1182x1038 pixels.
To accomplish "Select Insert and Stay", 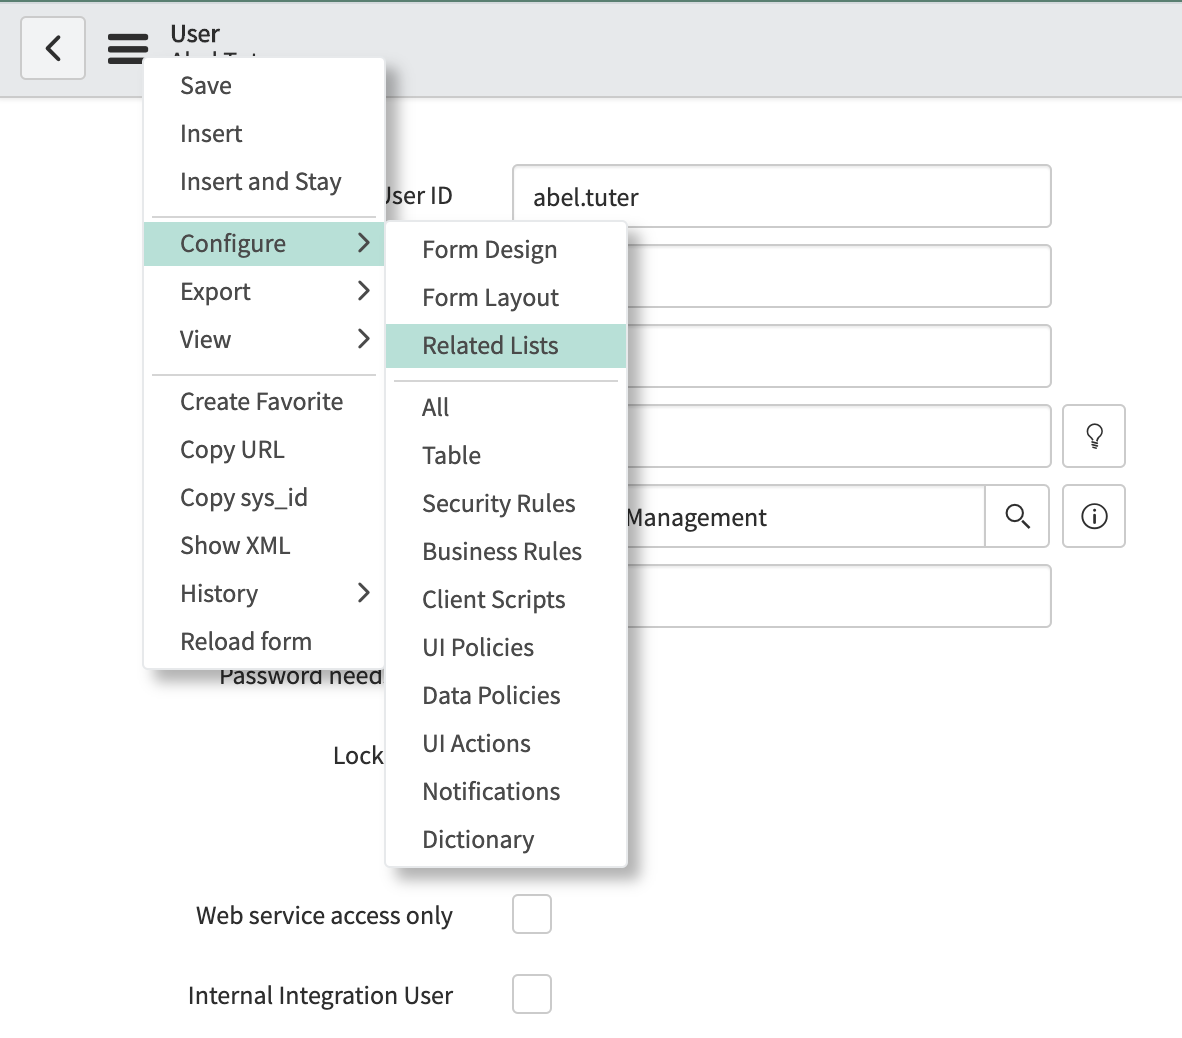I will tap(260, 181).
